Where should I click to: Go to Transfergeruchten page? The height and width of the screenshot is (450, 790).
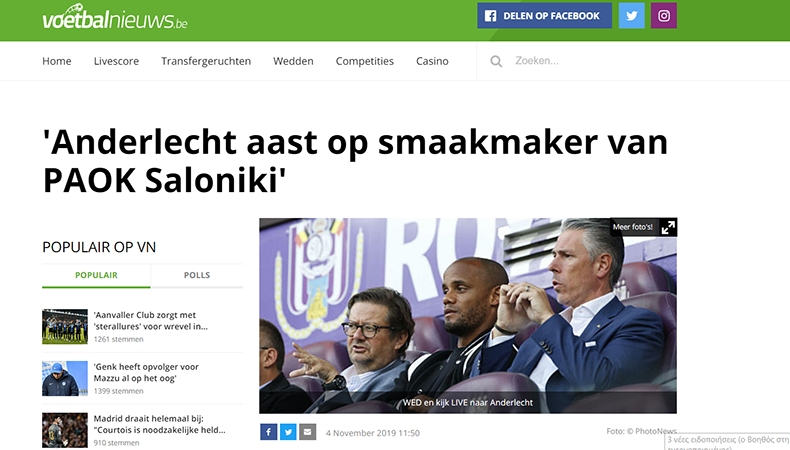pyautogui.click(x=206, y=61)
